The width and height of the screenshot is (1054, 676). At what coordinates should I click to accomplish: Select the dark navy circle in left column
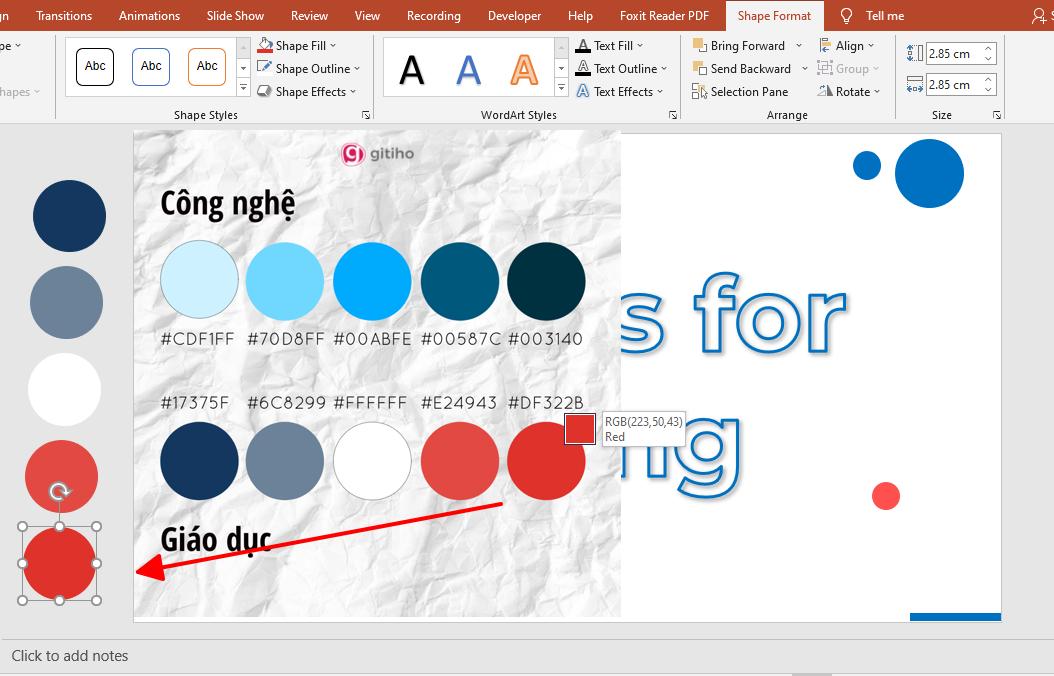click(69, 216)
